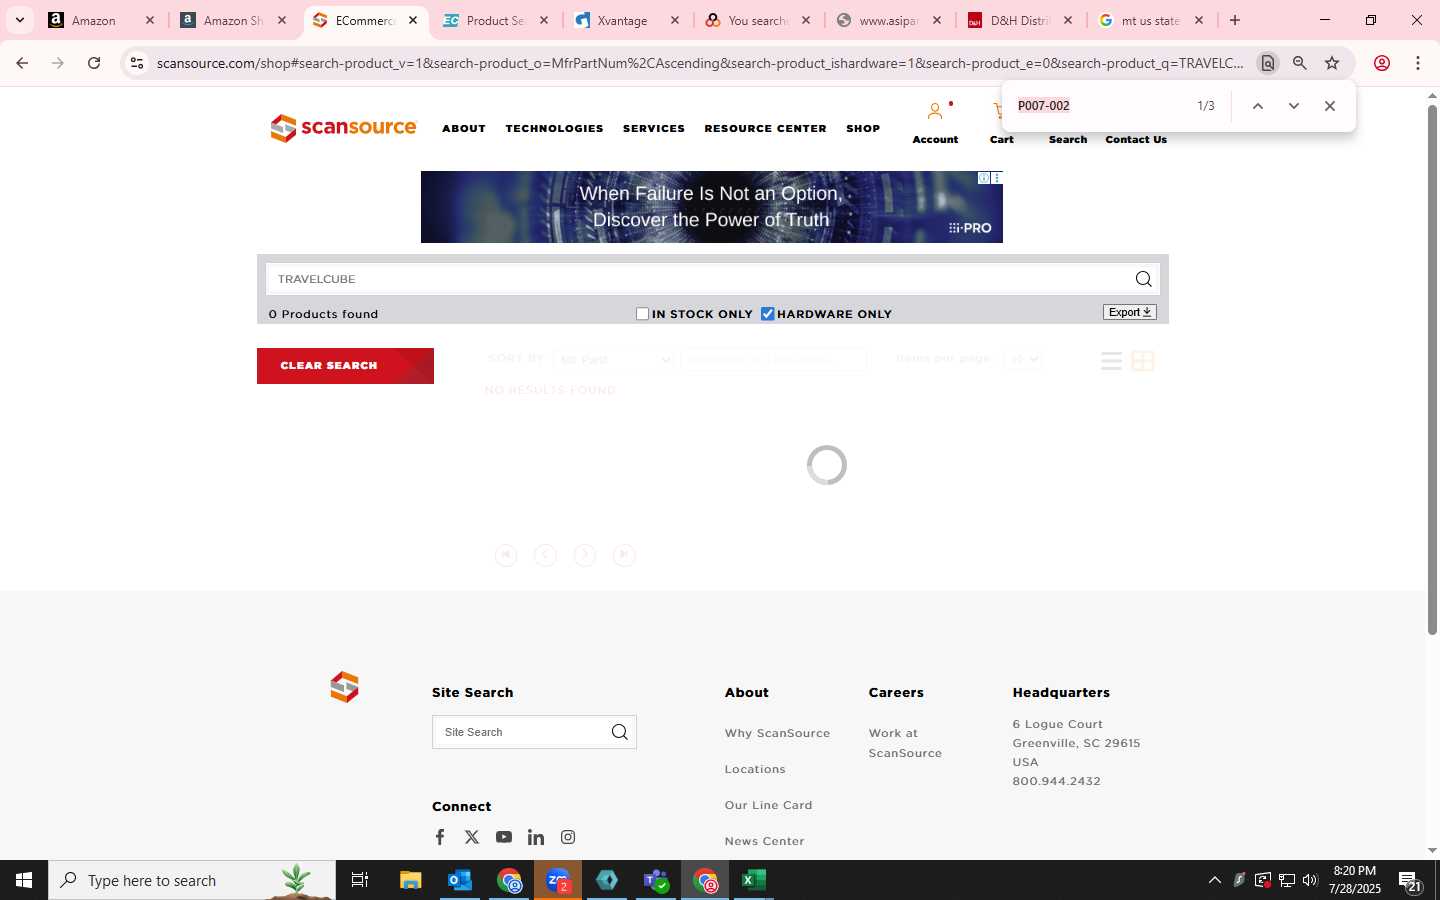This screenshot has width=1440, height=900.
Task: Open the Shop menu
Action: [x=863, y=128]
